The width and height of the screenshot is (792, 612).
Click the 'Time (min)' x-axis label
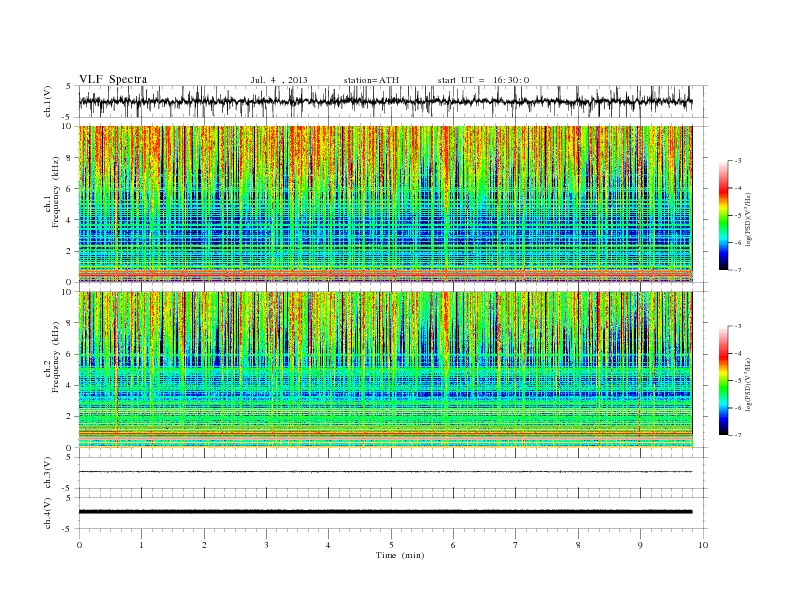[400, 555]
